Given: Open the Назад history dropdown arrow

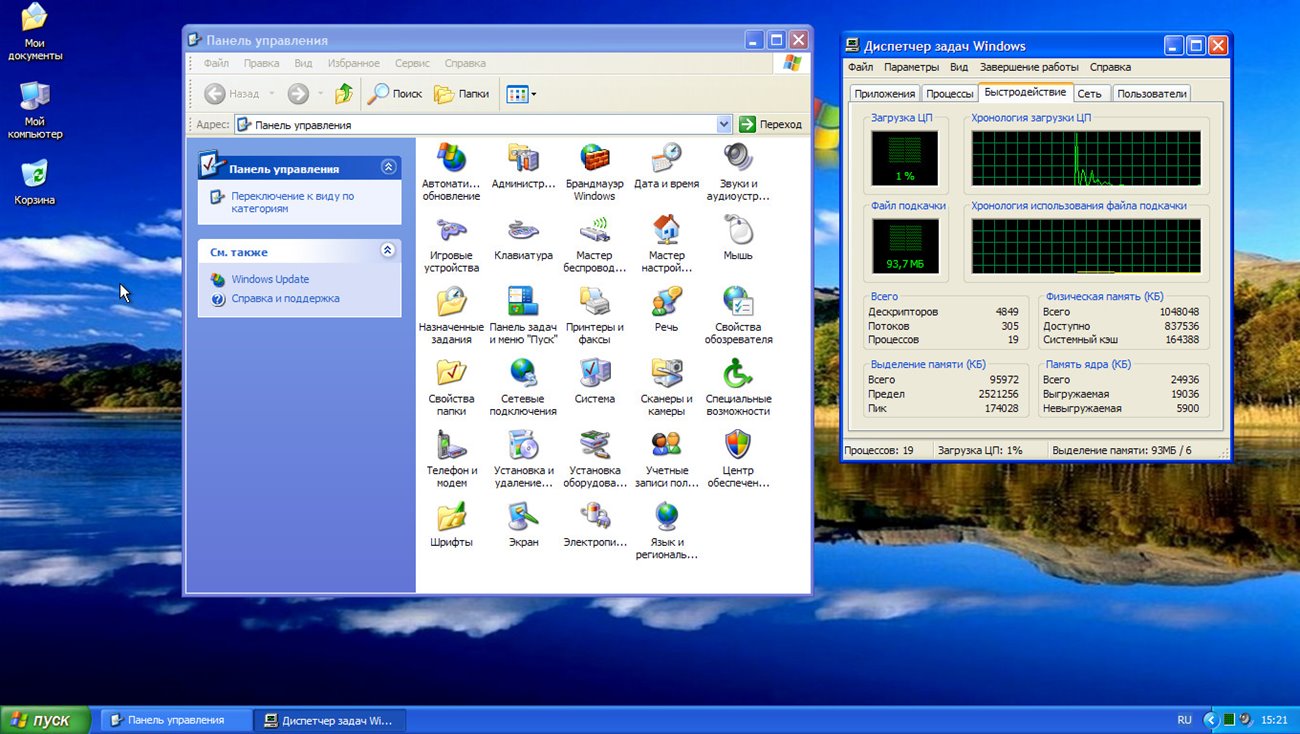Looking at the screenshot, I should [x=273, y=94].
